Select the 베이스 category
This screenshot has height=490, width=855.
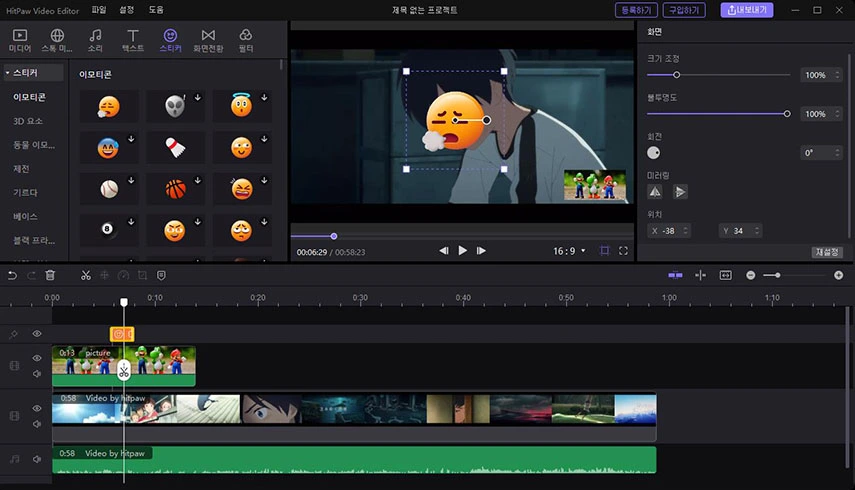[x=25, y=216]
